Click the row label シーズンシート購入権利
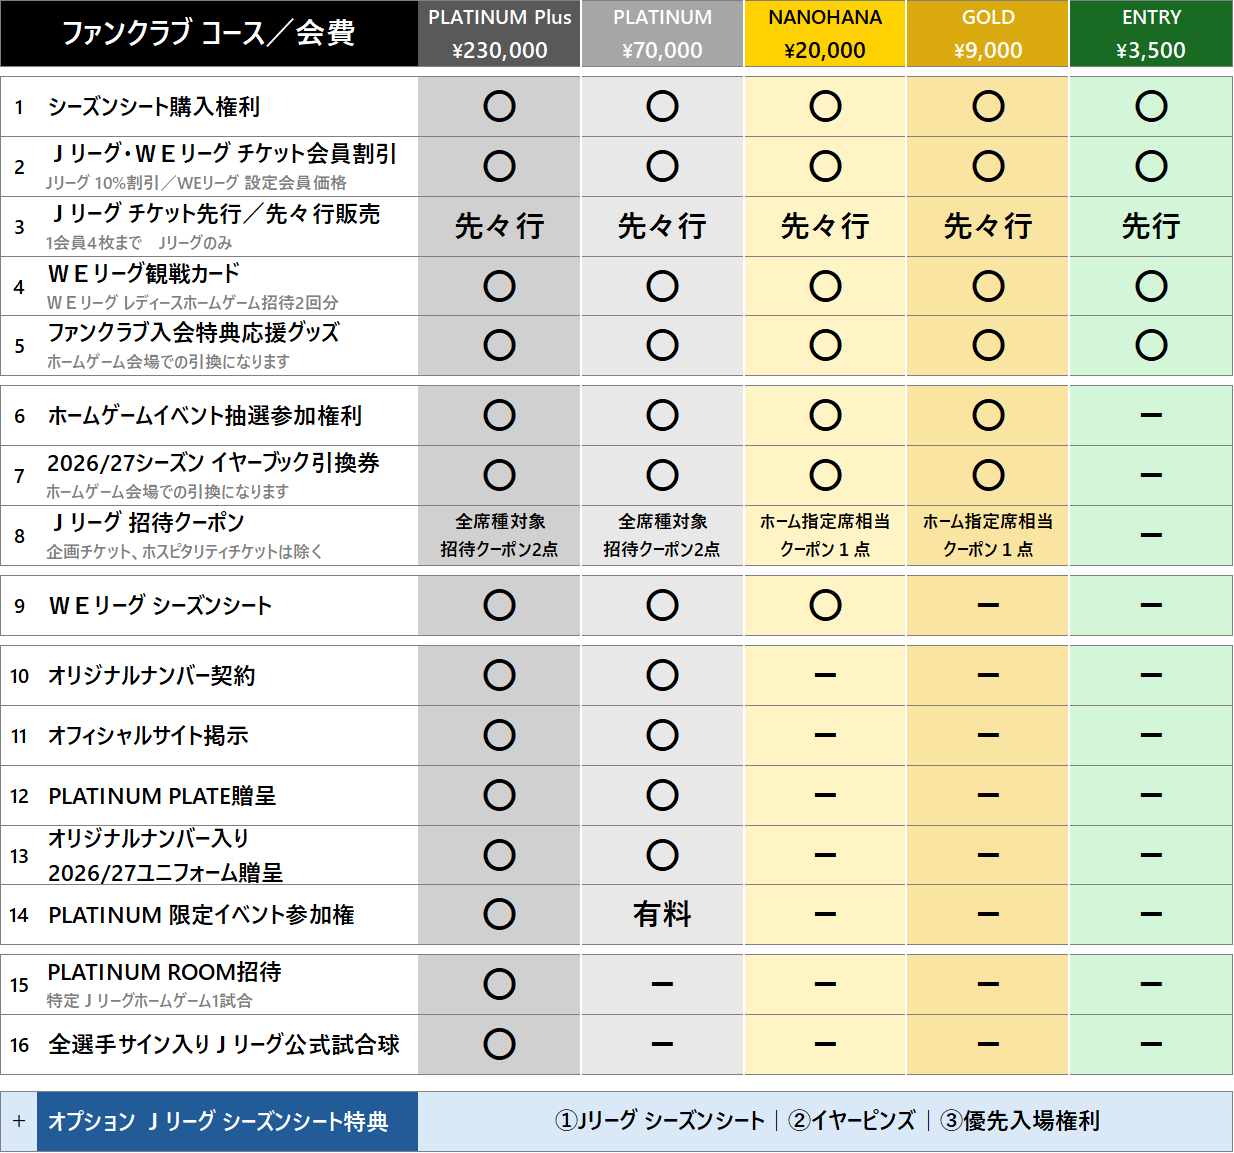Viewport: 1234px width, 1153px height. pos(154,106)
